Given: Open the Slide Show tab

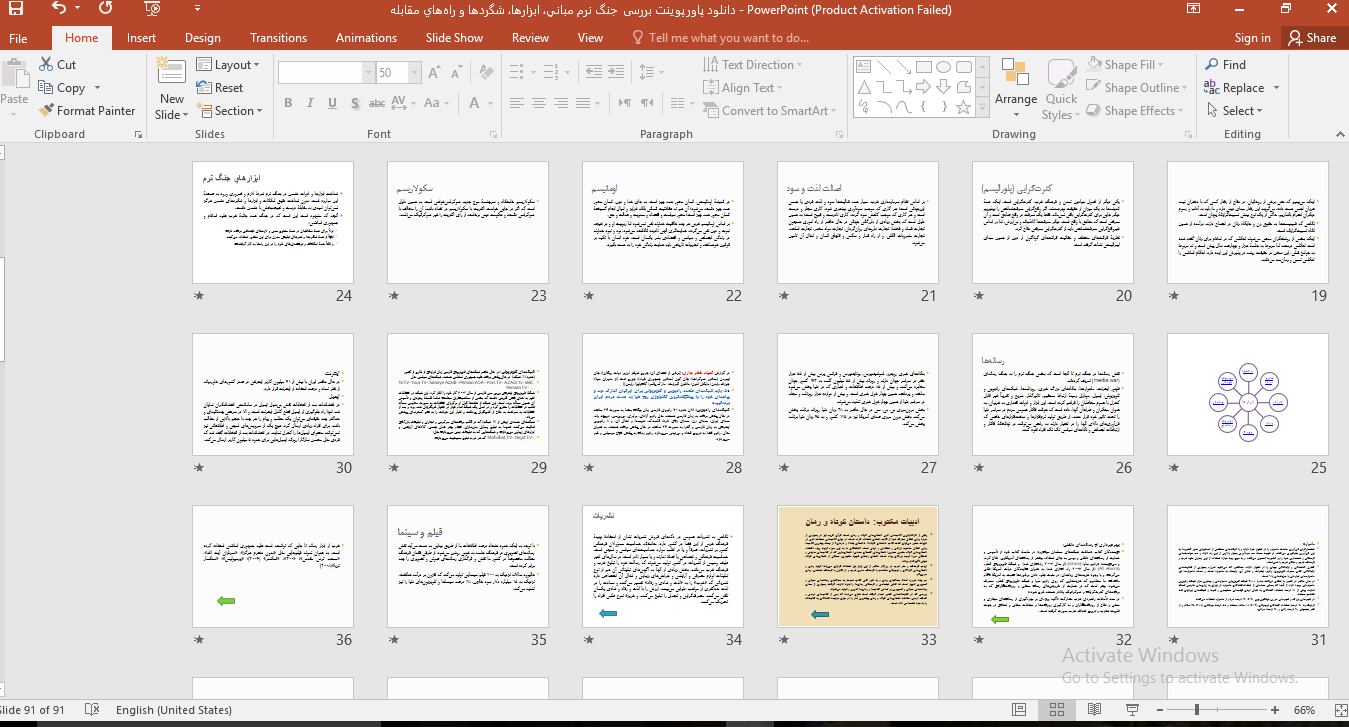Looking at the screenshot, I should coord(454,38).
